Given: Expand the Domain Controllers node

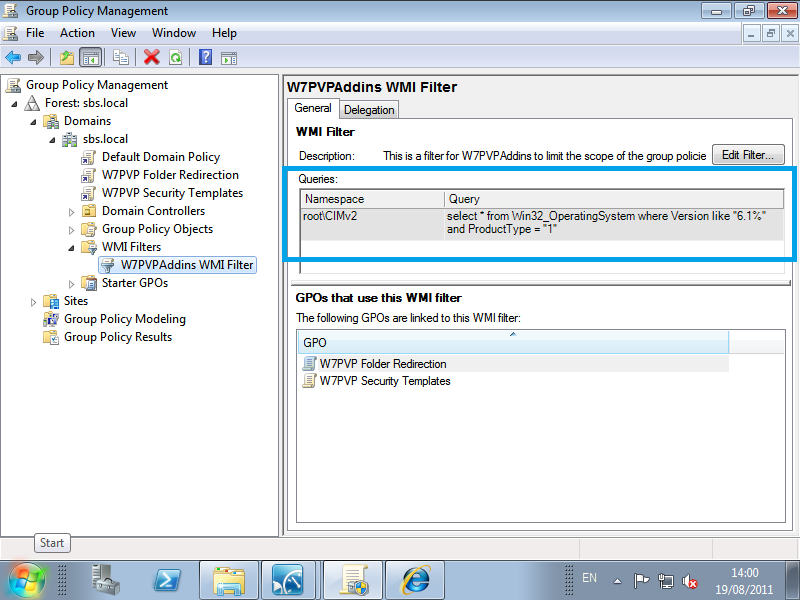Looking at the screenshot, I should [x=72, y=211].
